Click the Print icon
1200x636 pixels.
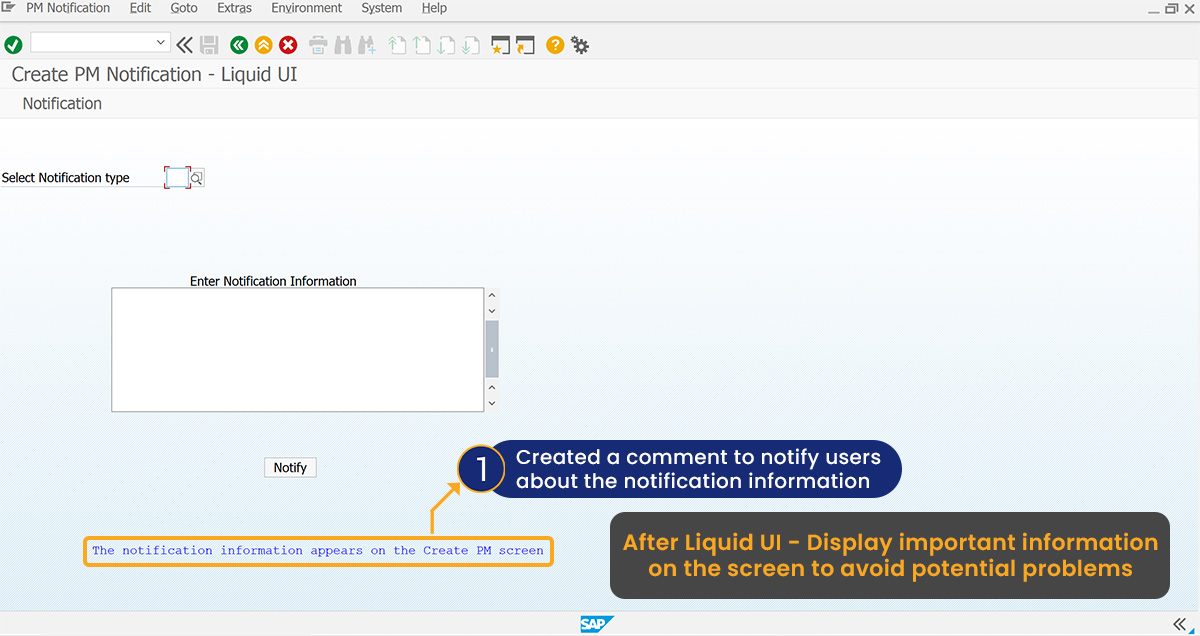(318, 44)
